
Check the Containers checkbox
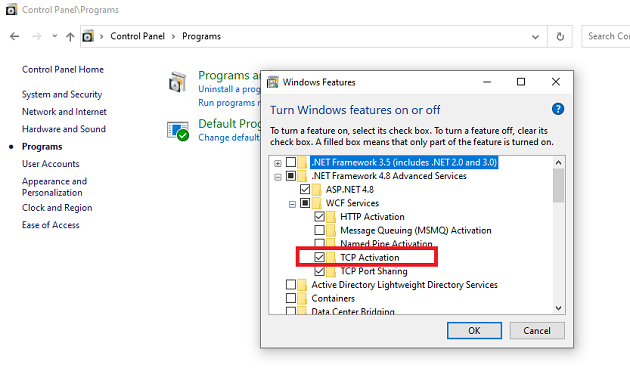pyautogui.click(x=291, y=298)
